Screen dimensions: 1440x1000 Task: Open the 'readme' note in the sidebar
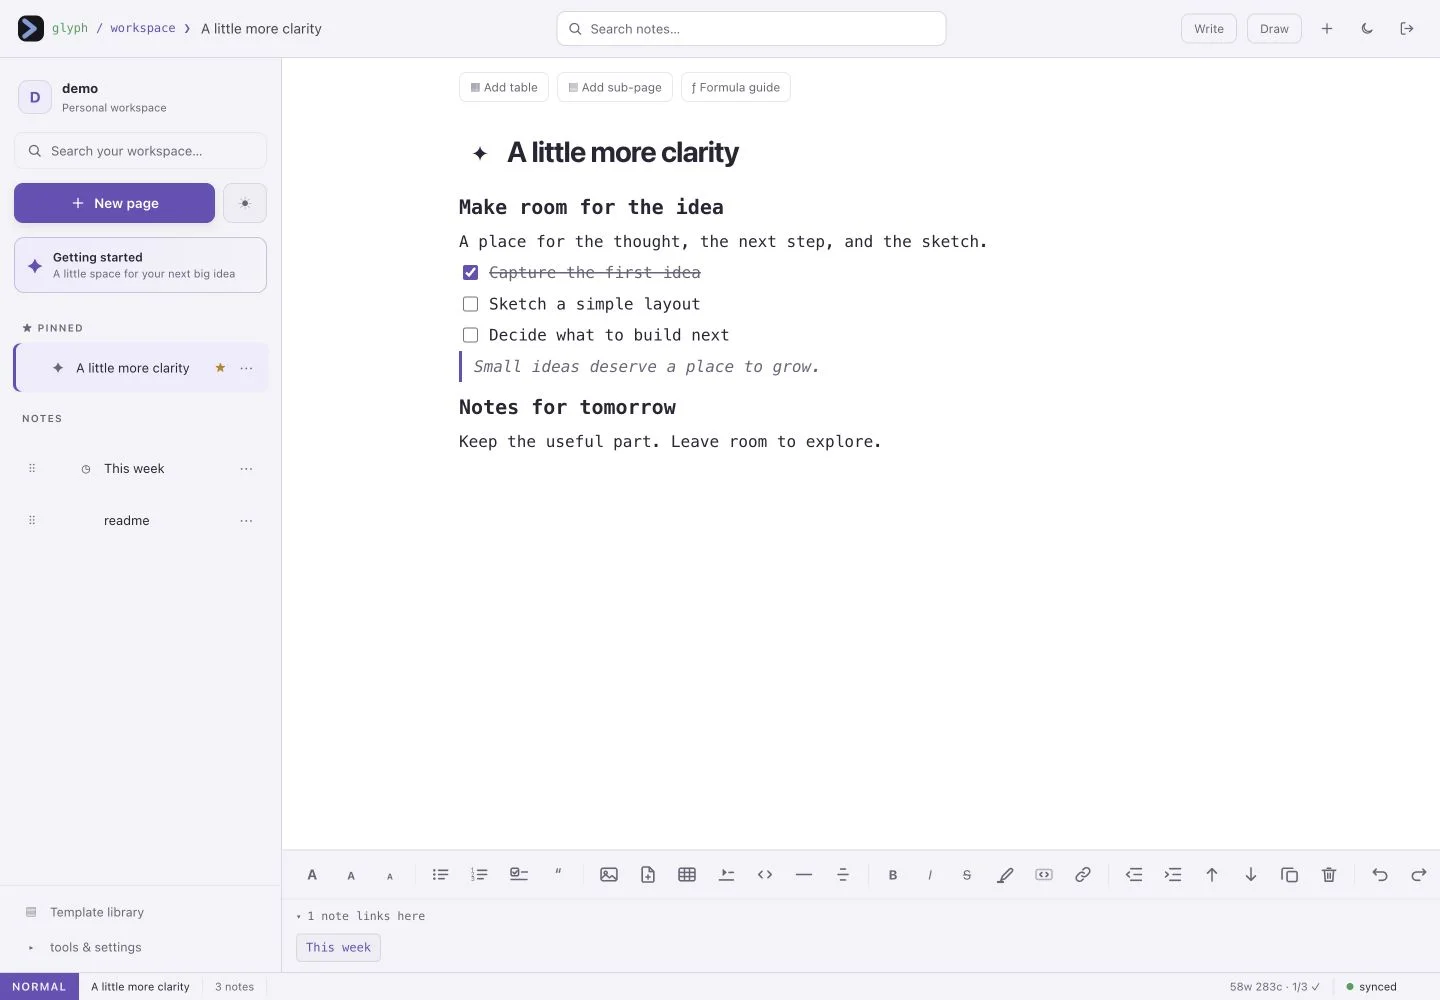127,521
